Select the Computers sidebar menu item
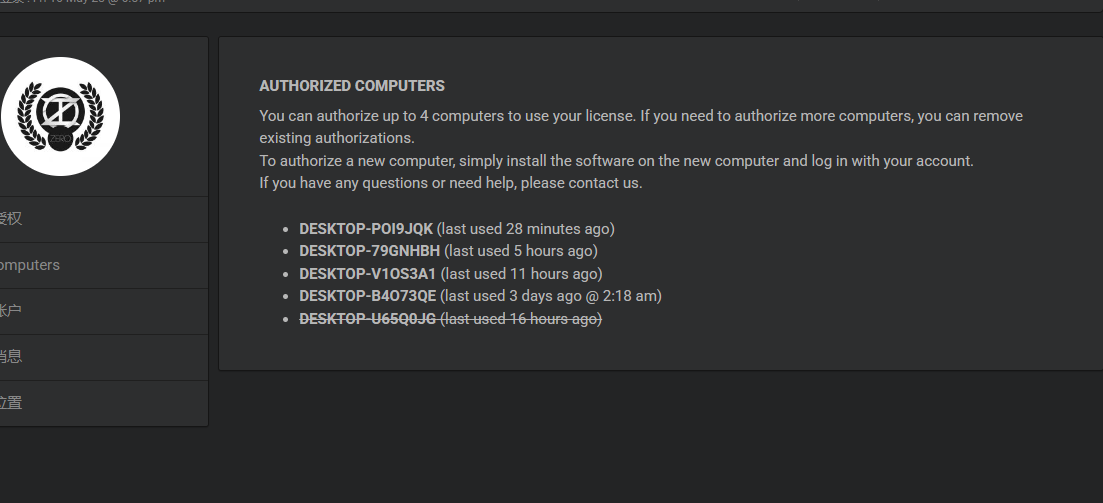 (x=104, y=265)
